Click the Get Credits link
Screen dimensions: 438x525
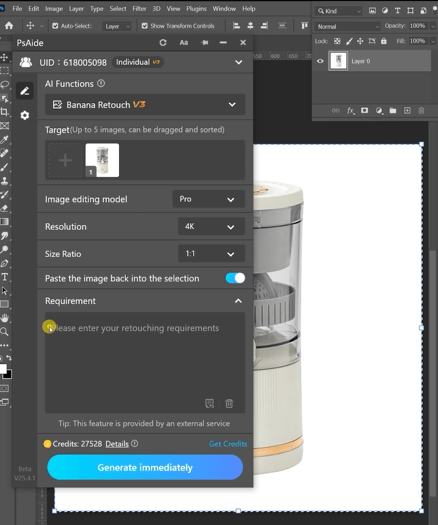coord(228,444)
